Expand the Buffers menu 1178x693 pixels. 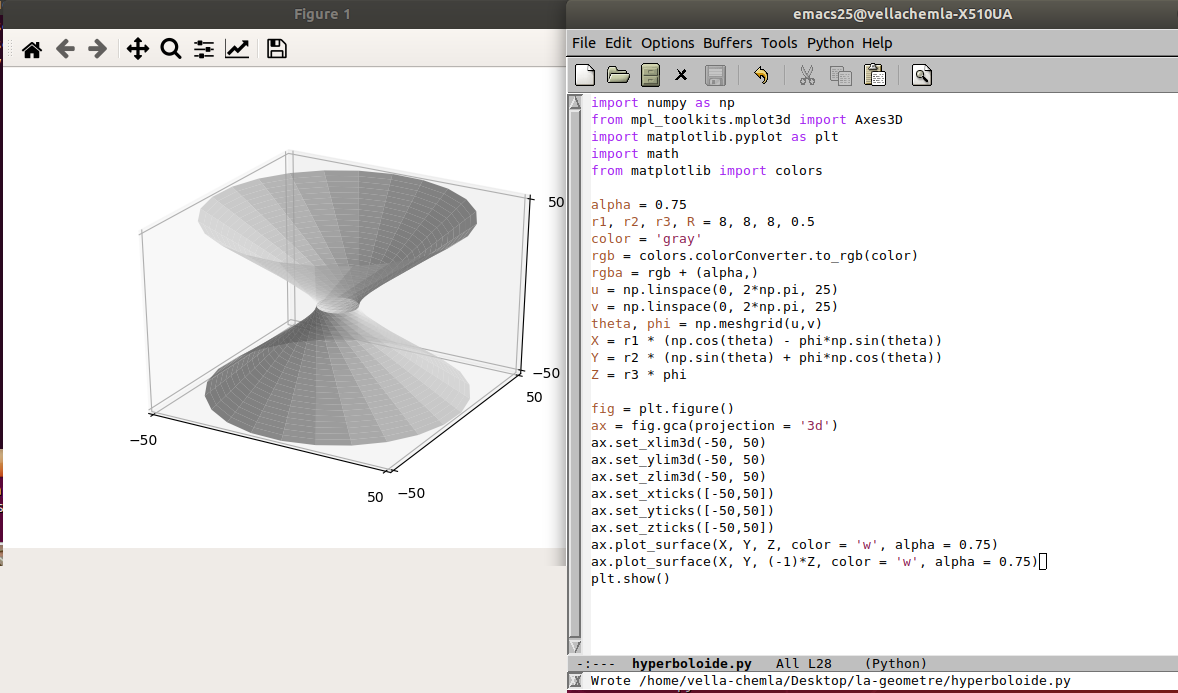coord(727,43)
